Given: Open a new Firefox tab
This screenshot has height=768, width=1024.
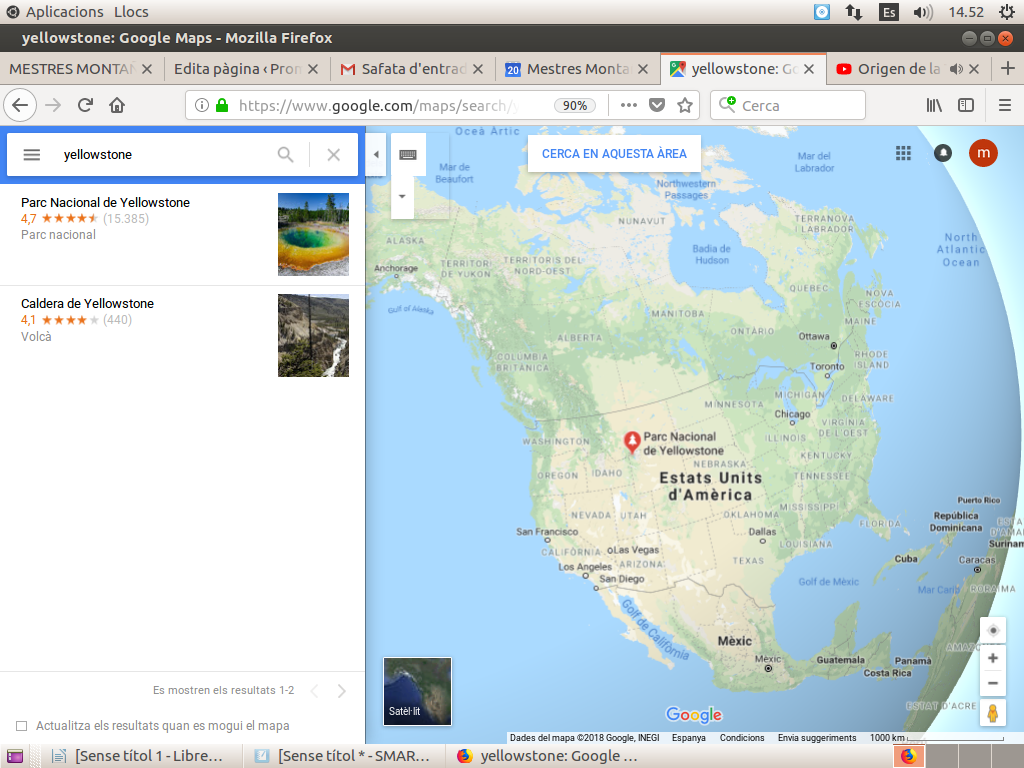Looking at the screenshot, I should 1008,69.
